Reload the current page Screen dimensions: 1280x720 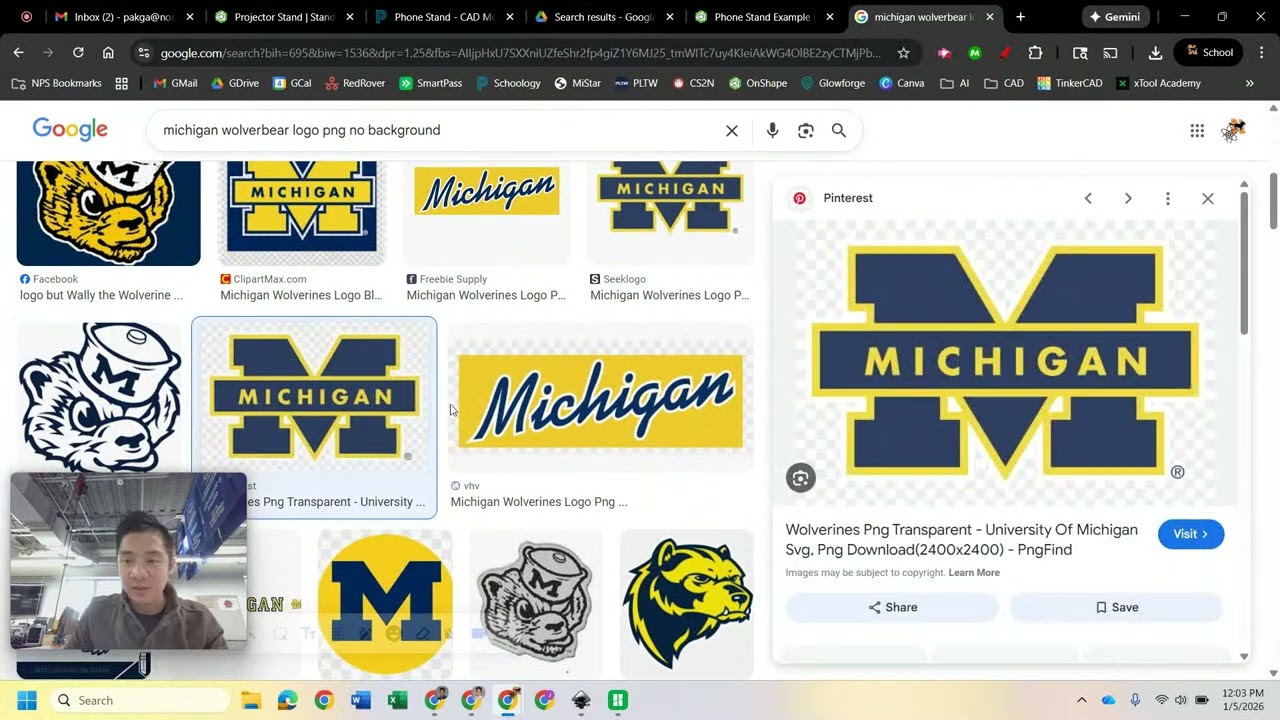pyautogui.click(x=78, y=52)
